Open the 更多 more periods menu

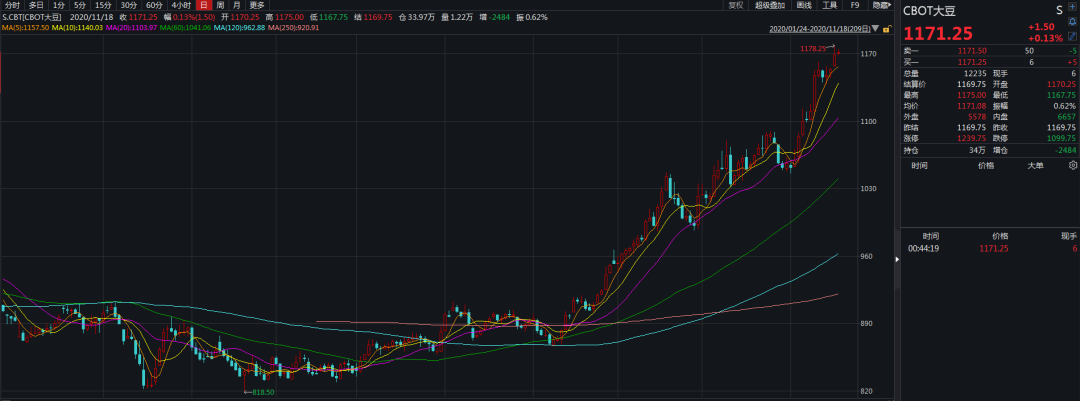click(x=257, y=6)
